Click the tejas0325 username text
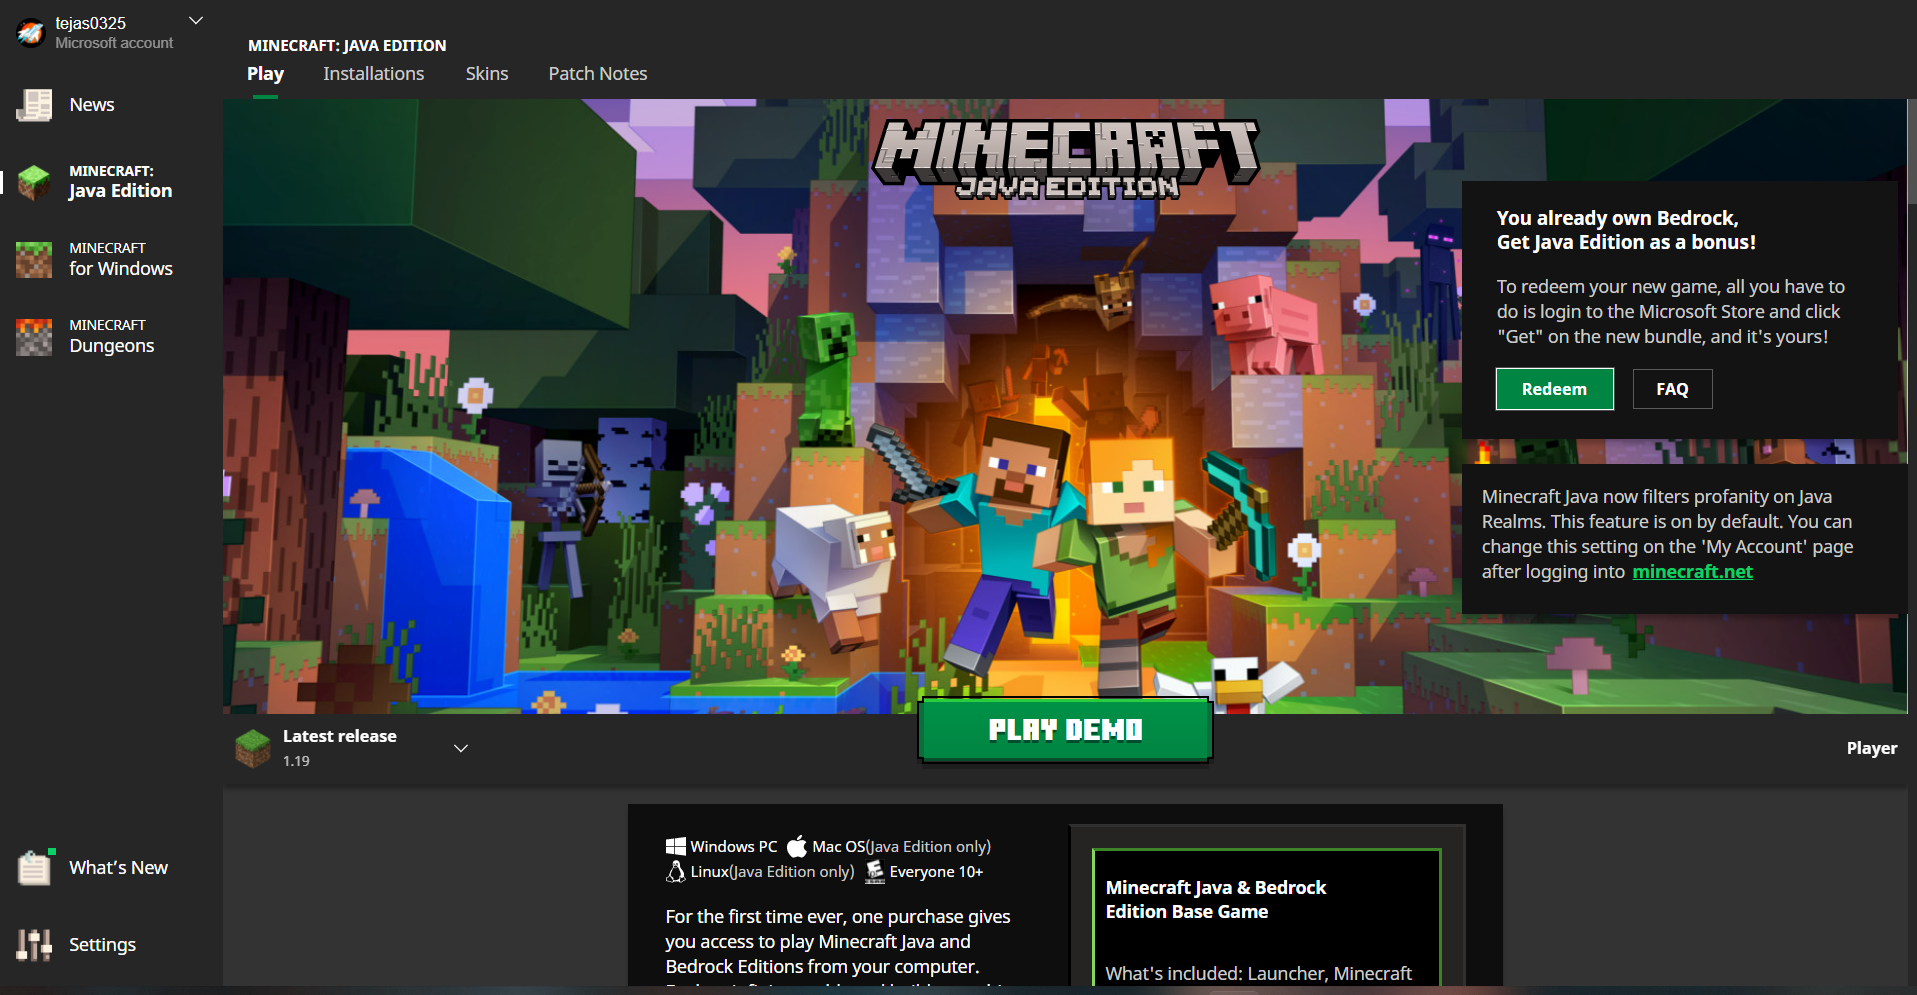This screenshot has width=1917, height=995. [91, 23]
